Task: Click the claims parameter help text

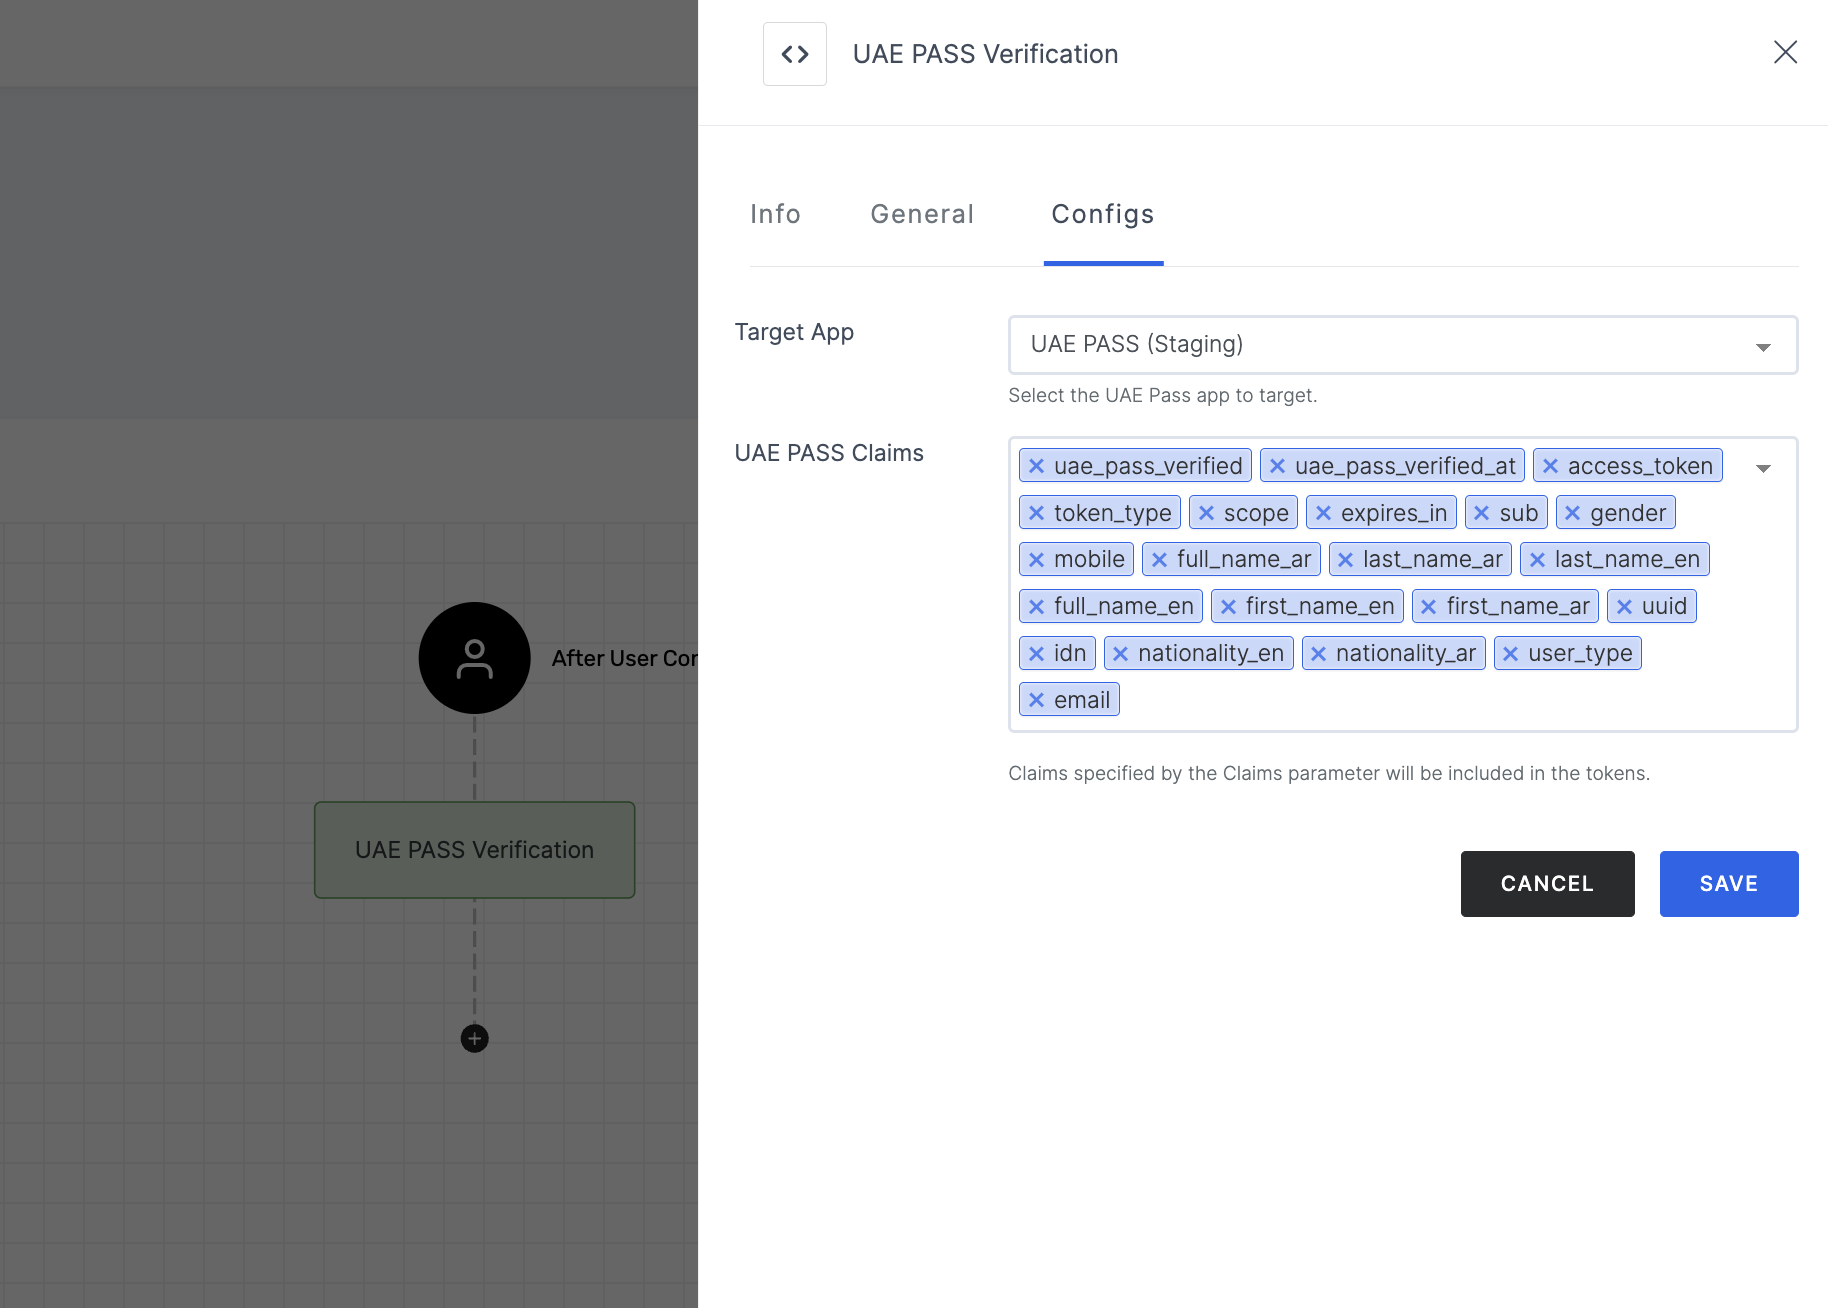Action: 1329,773
